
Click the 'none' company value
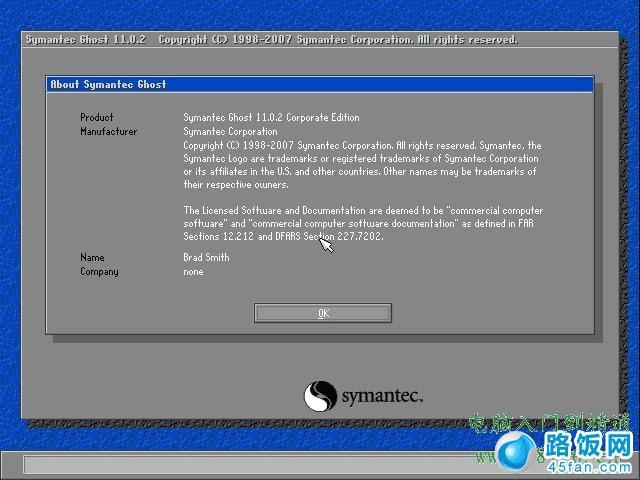point(193,272)
